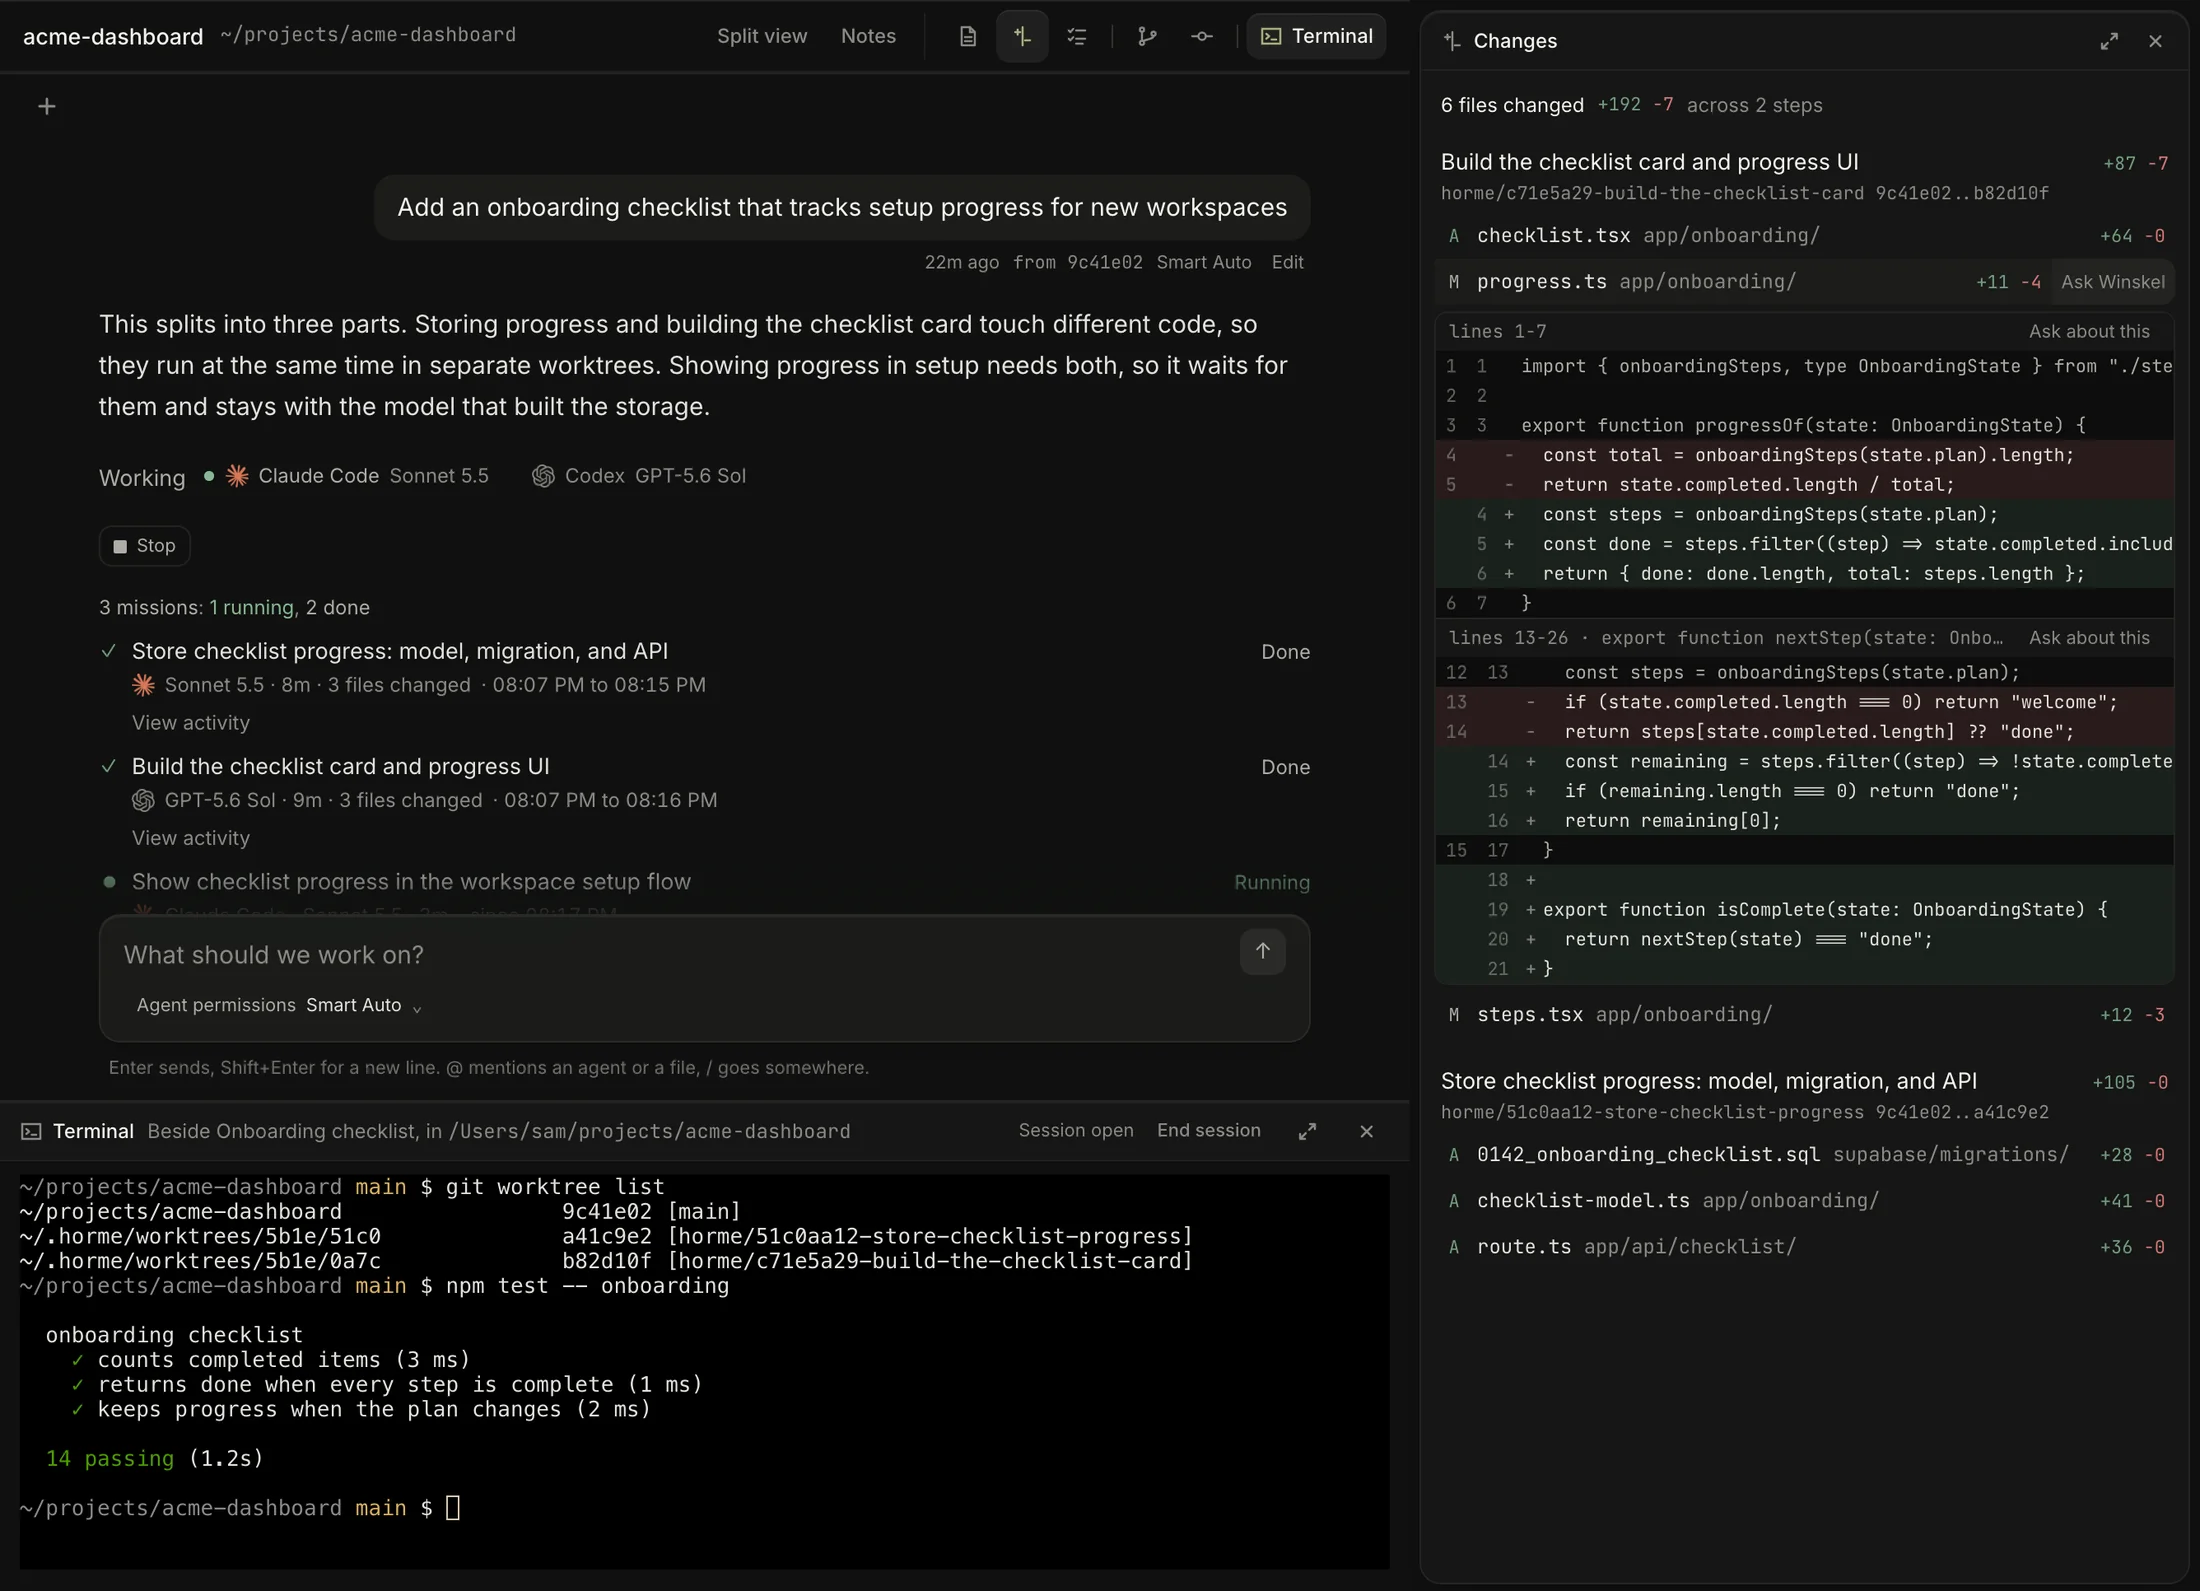
Task: Toggle the Changes diff panel icon
Action: coord(1022,36)
